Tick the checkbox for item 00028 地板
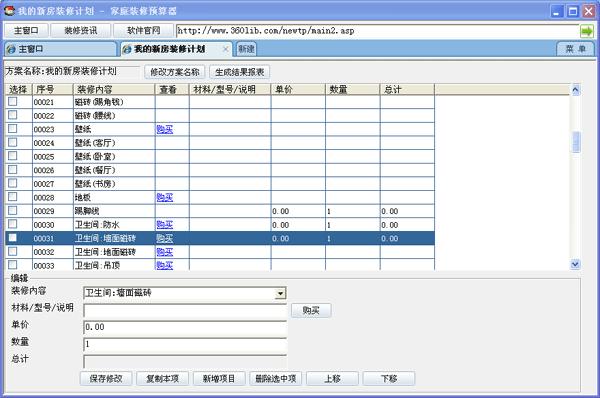The height and width of the screenshot is (398, 600). pos(13,197)
